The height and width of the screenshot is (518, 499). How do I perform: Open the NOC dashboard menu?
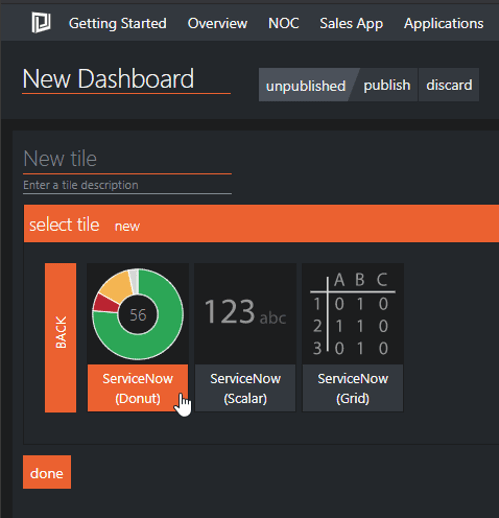[x=283, y=23]
